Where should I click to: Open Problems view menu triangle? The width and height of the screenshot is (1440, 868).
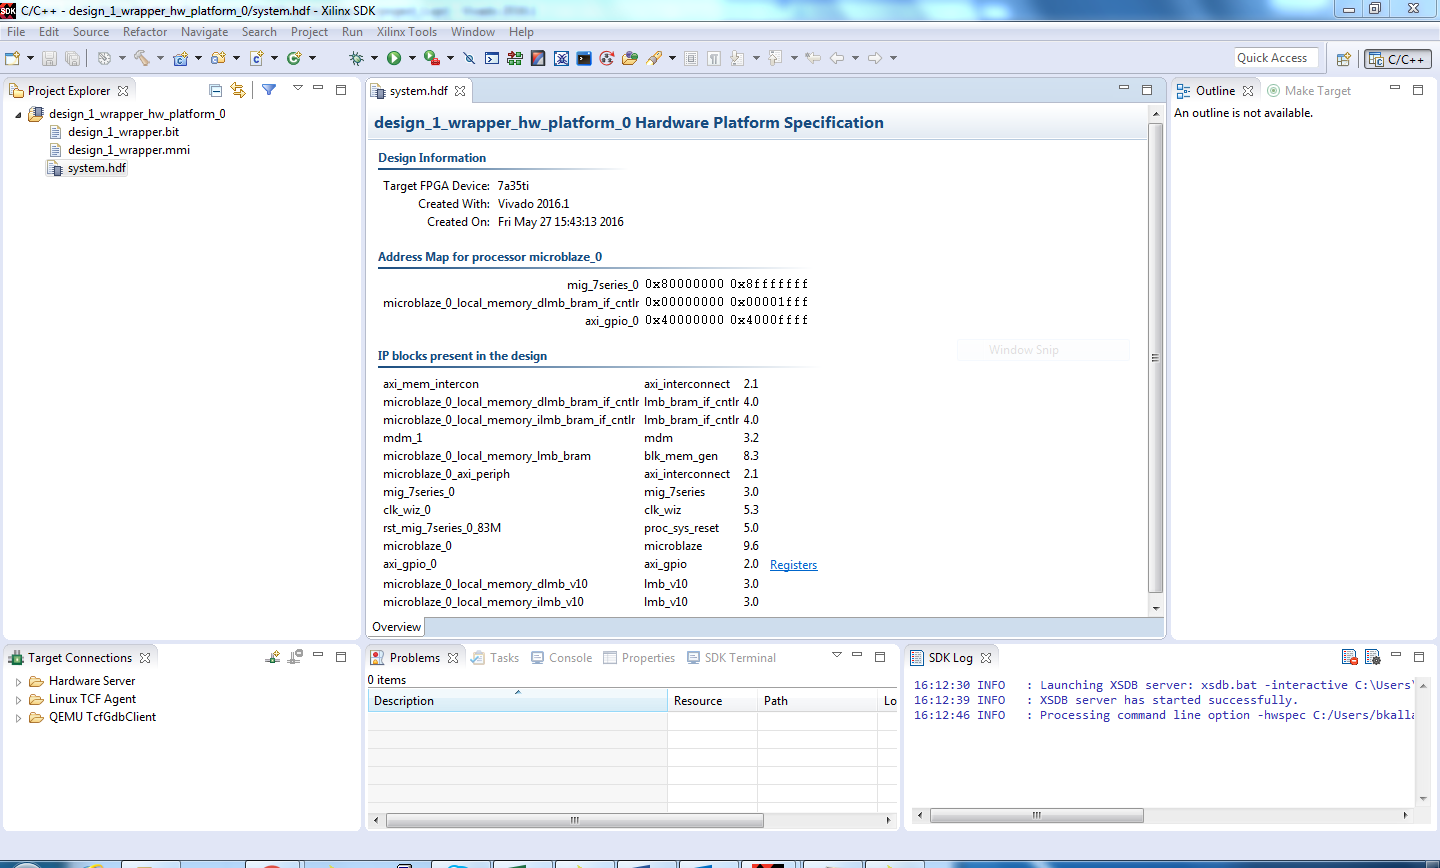836,656
